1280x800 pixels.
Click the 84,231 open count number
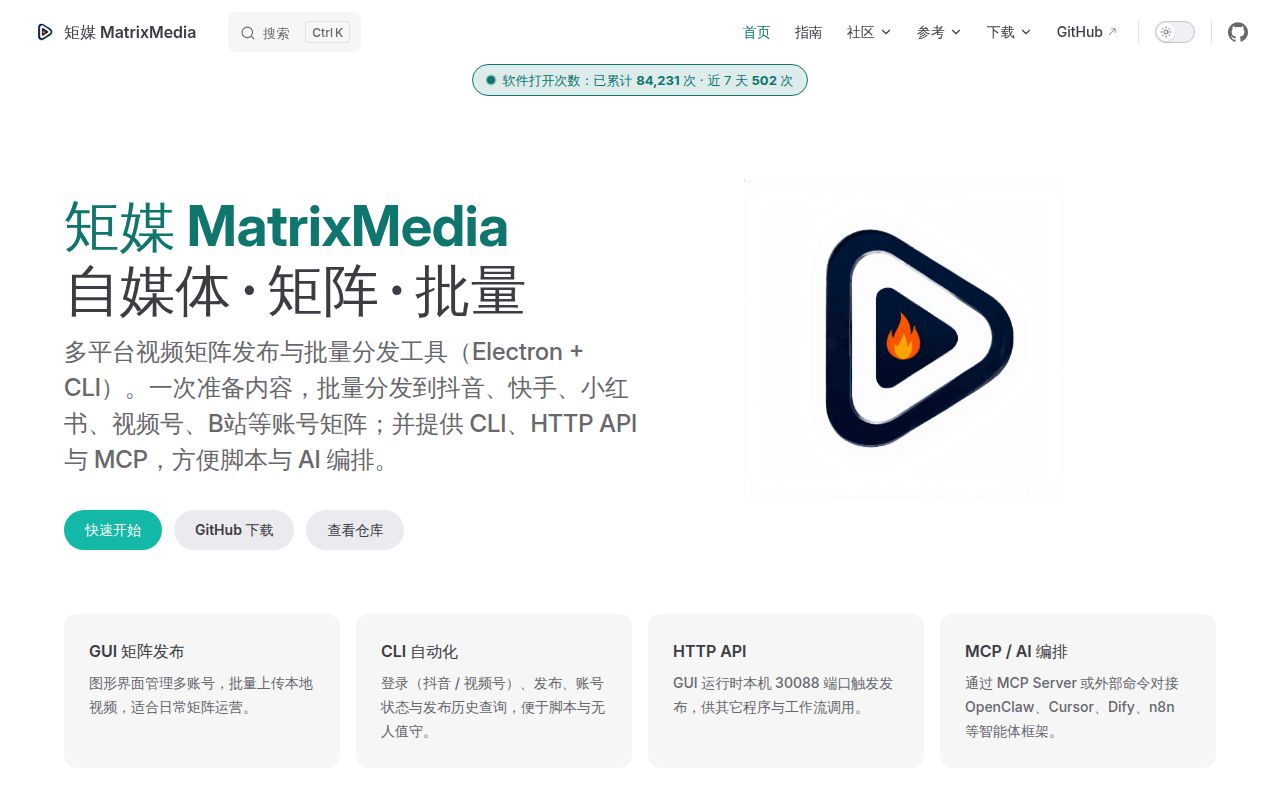tap(658, 80)
